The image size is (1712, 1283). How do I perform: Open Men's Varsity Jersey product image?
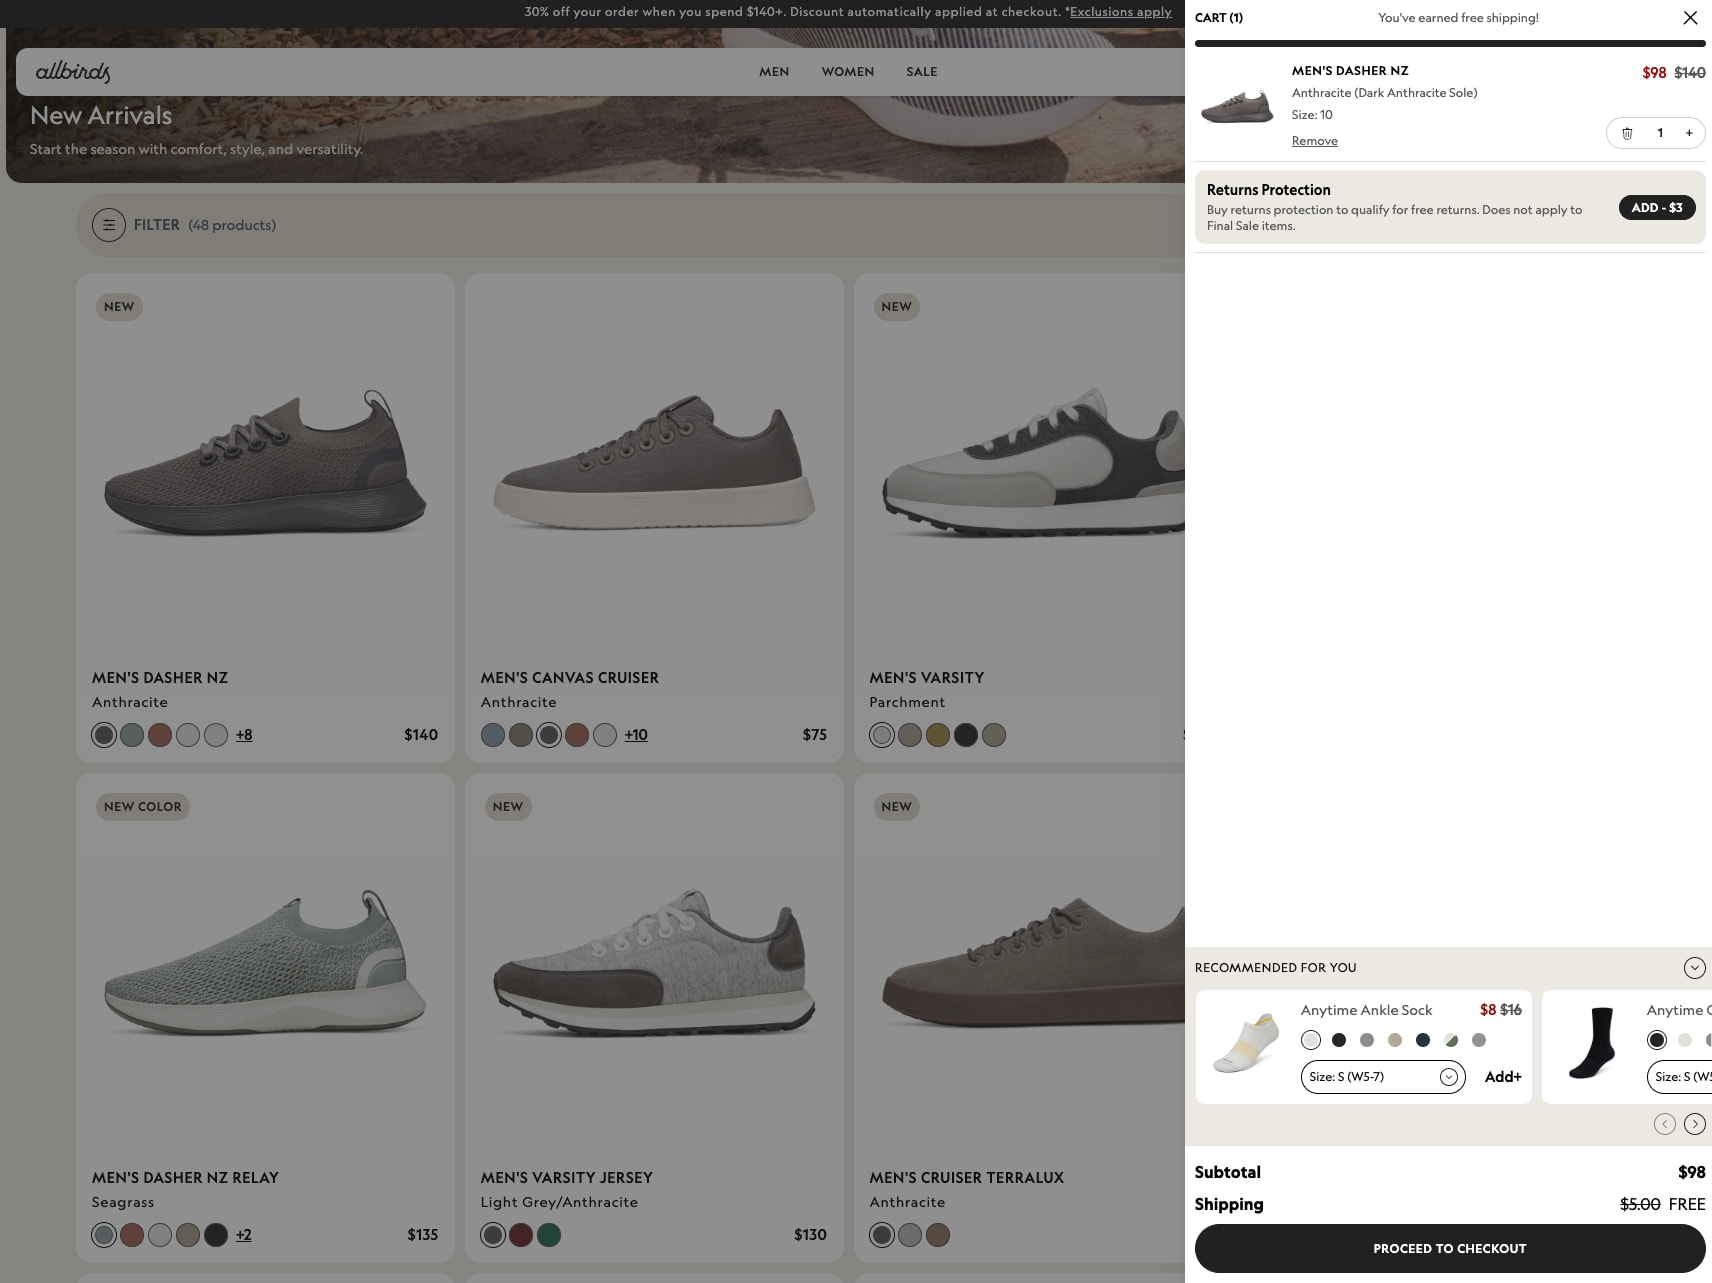(654, 963)
